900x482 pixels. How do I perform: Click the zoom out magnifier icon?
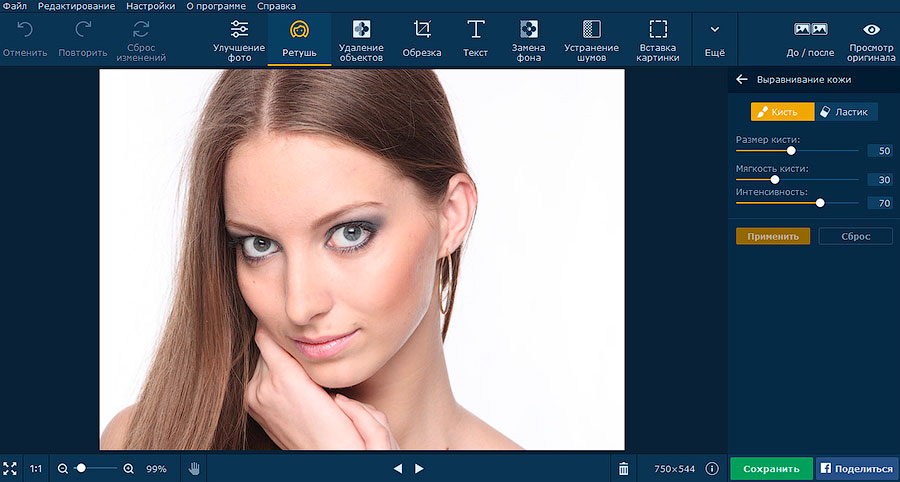63,469
